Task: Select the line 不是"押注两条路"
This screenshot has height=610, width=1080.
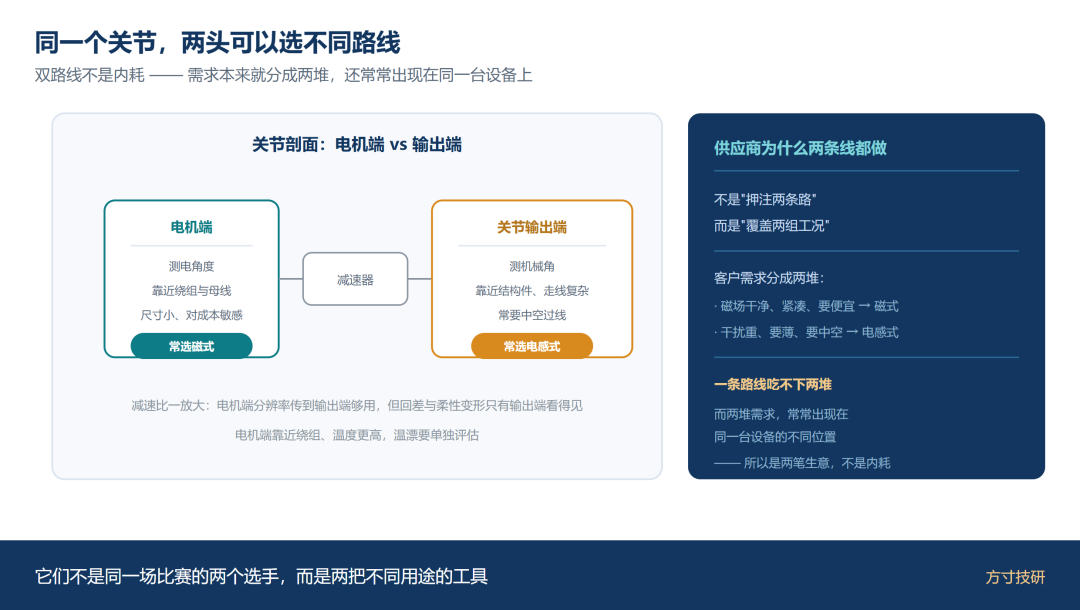Action: pyautogui.click(x=765, y=200)
